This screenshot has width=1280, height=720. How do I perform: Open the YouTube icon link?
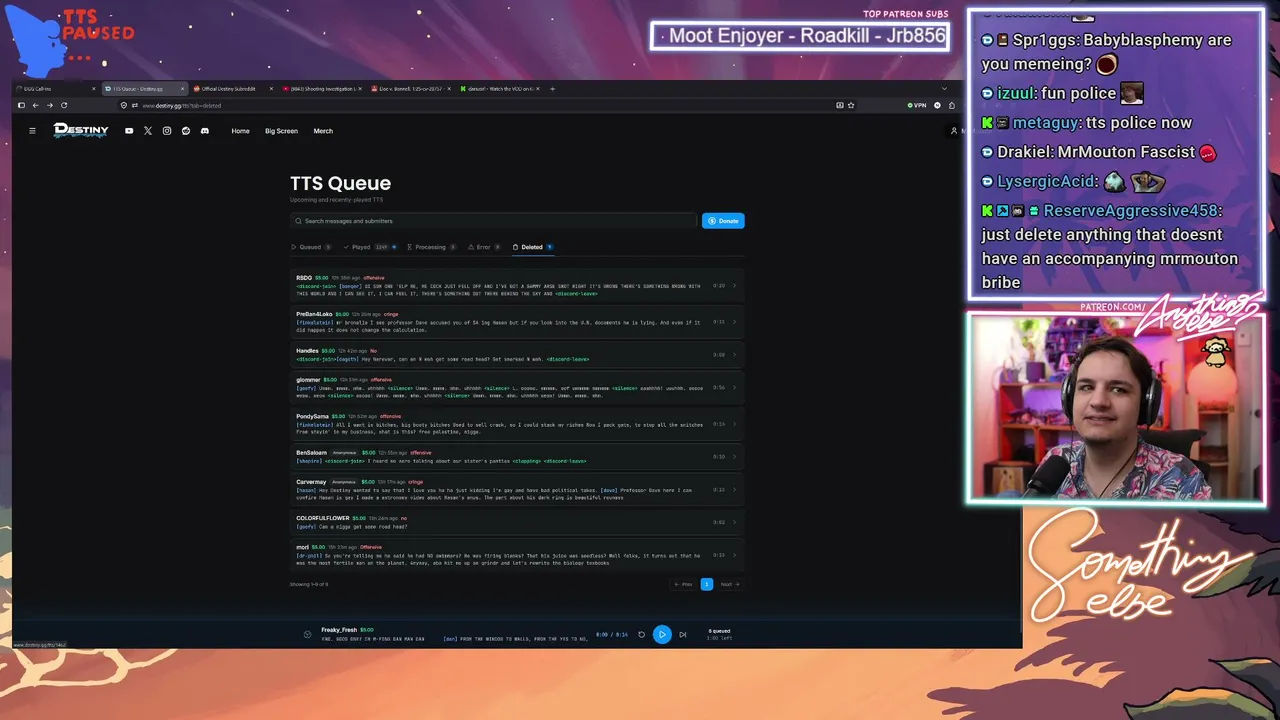[129, 131]
